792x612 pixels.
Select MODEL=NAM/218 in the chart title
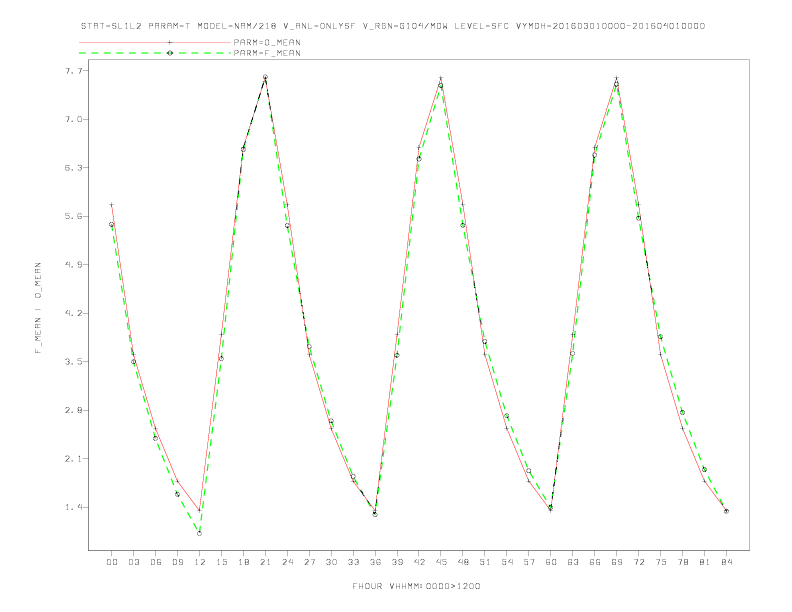237,26
